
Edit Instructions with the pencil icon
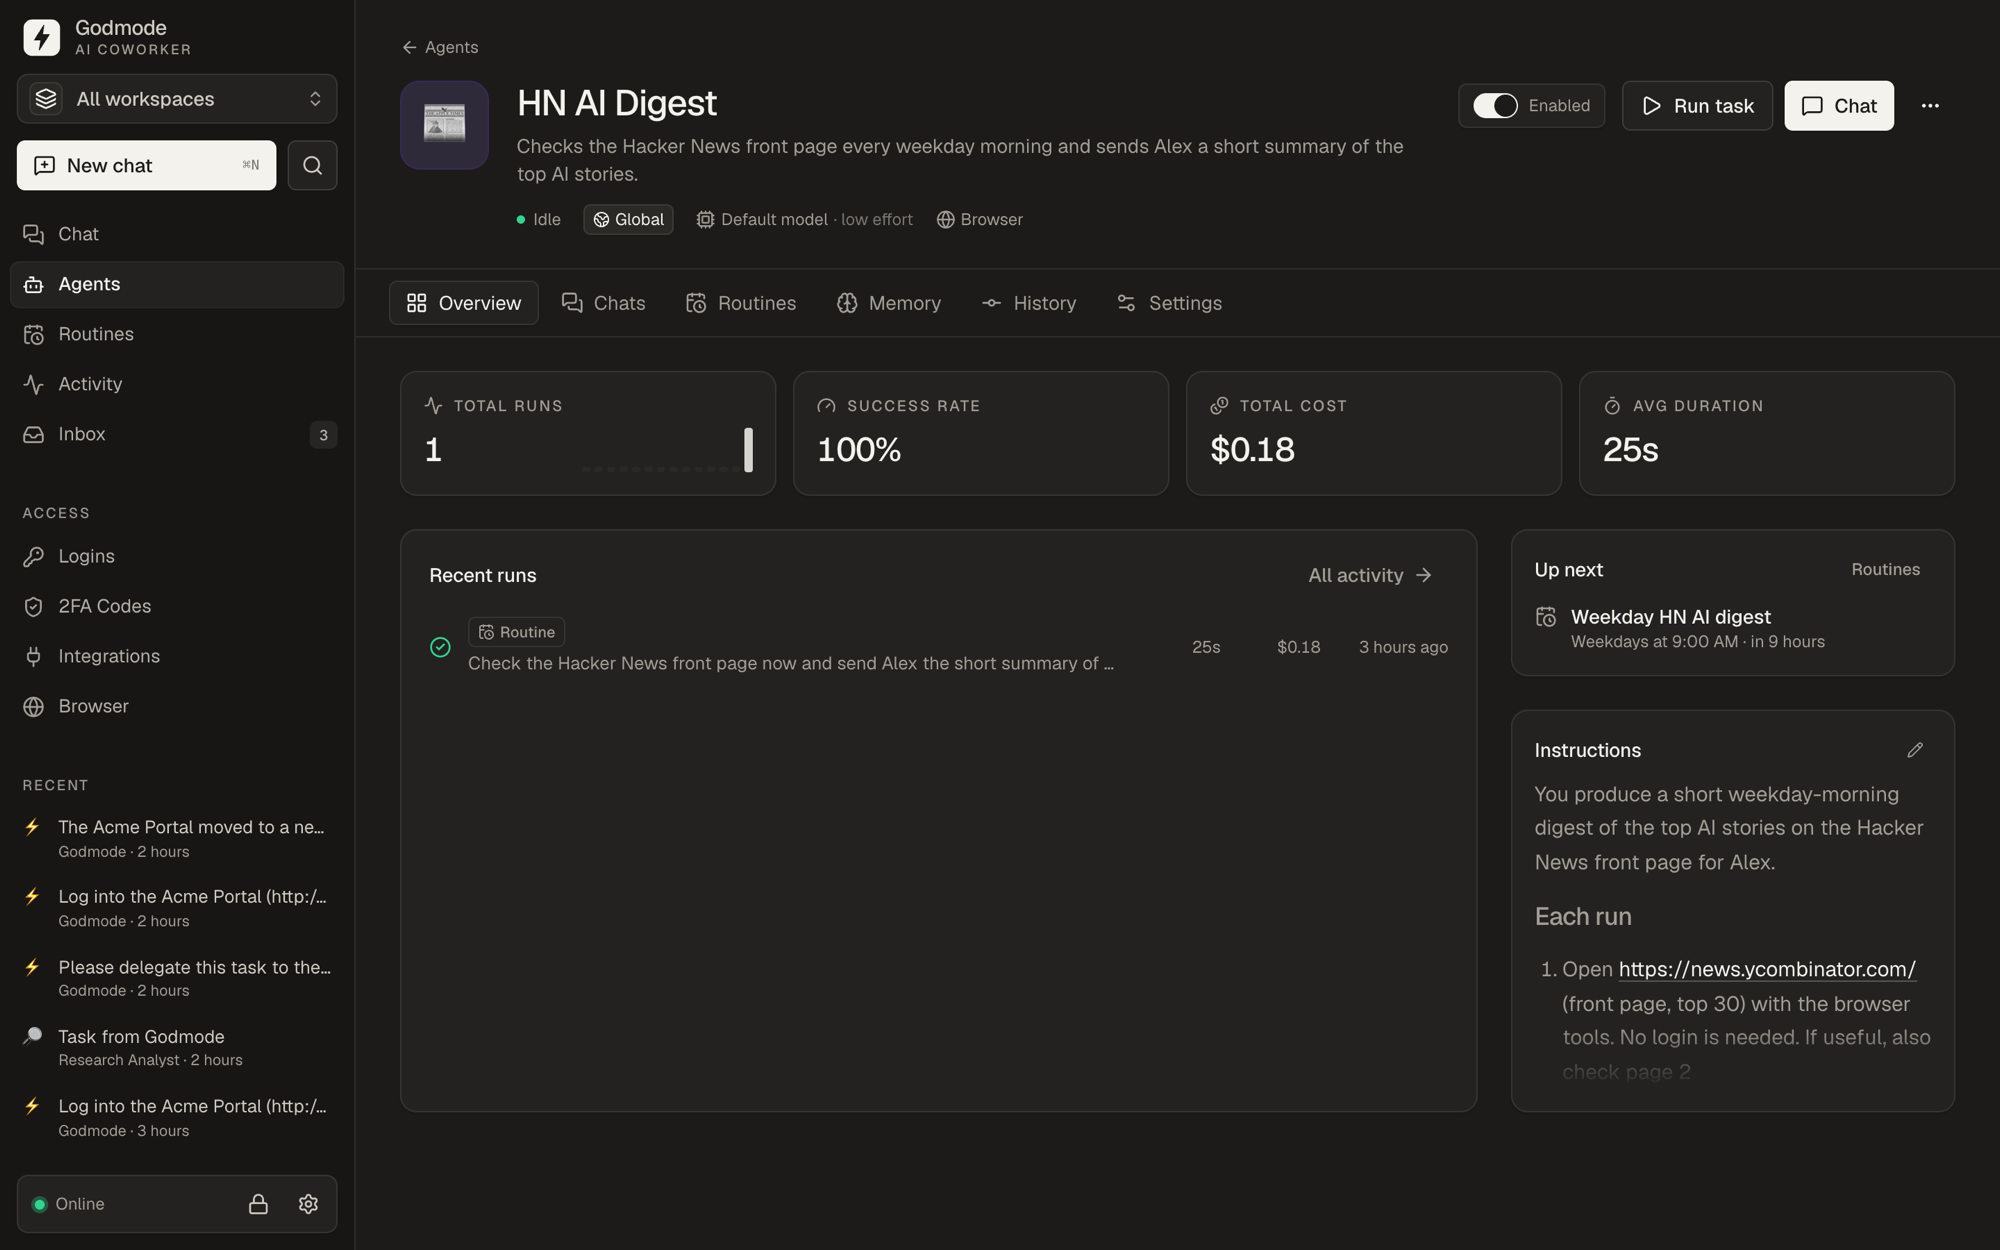pos(1915,750)
